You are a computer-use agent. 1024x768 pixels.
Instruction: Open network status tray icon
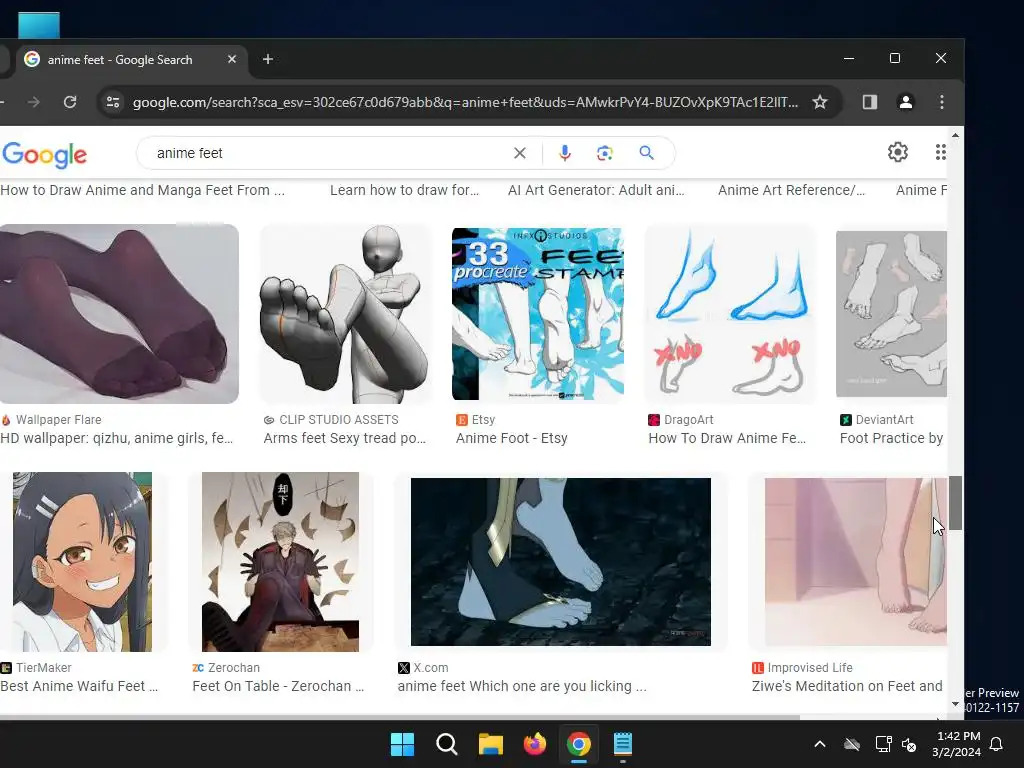coord(884,744)
